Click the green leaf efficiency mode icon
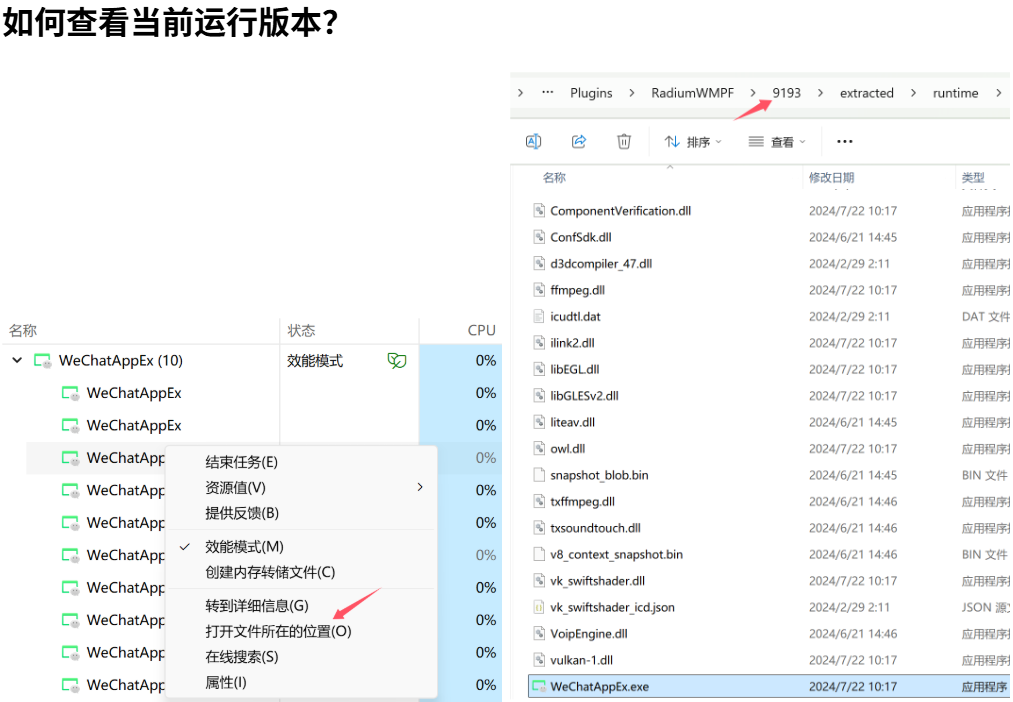Image resolution: width=1013 pixels, height=702 pixels. tap(397, 361)
